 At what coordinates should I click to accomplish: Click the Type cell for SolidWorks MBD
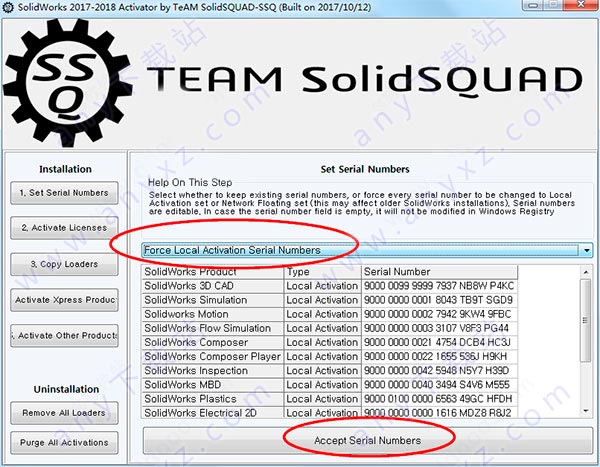(323, 385)
